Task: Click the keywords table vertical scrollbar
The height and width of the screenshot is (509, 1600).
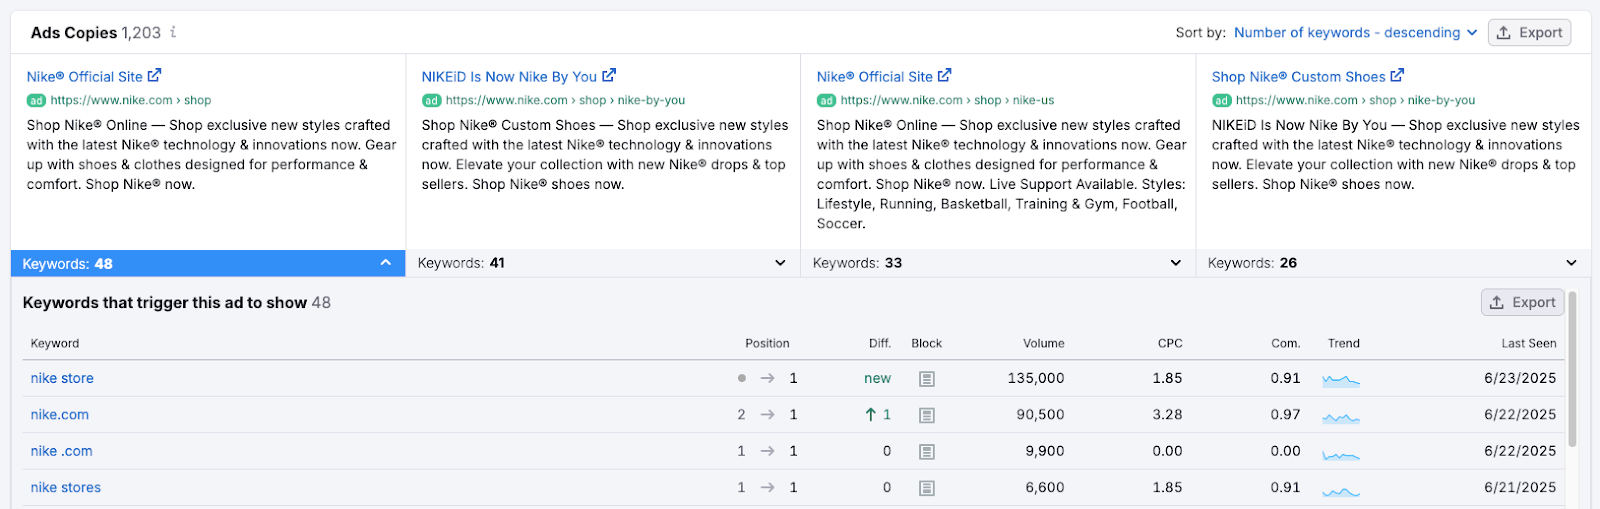Action: (x=1572, y=370)
